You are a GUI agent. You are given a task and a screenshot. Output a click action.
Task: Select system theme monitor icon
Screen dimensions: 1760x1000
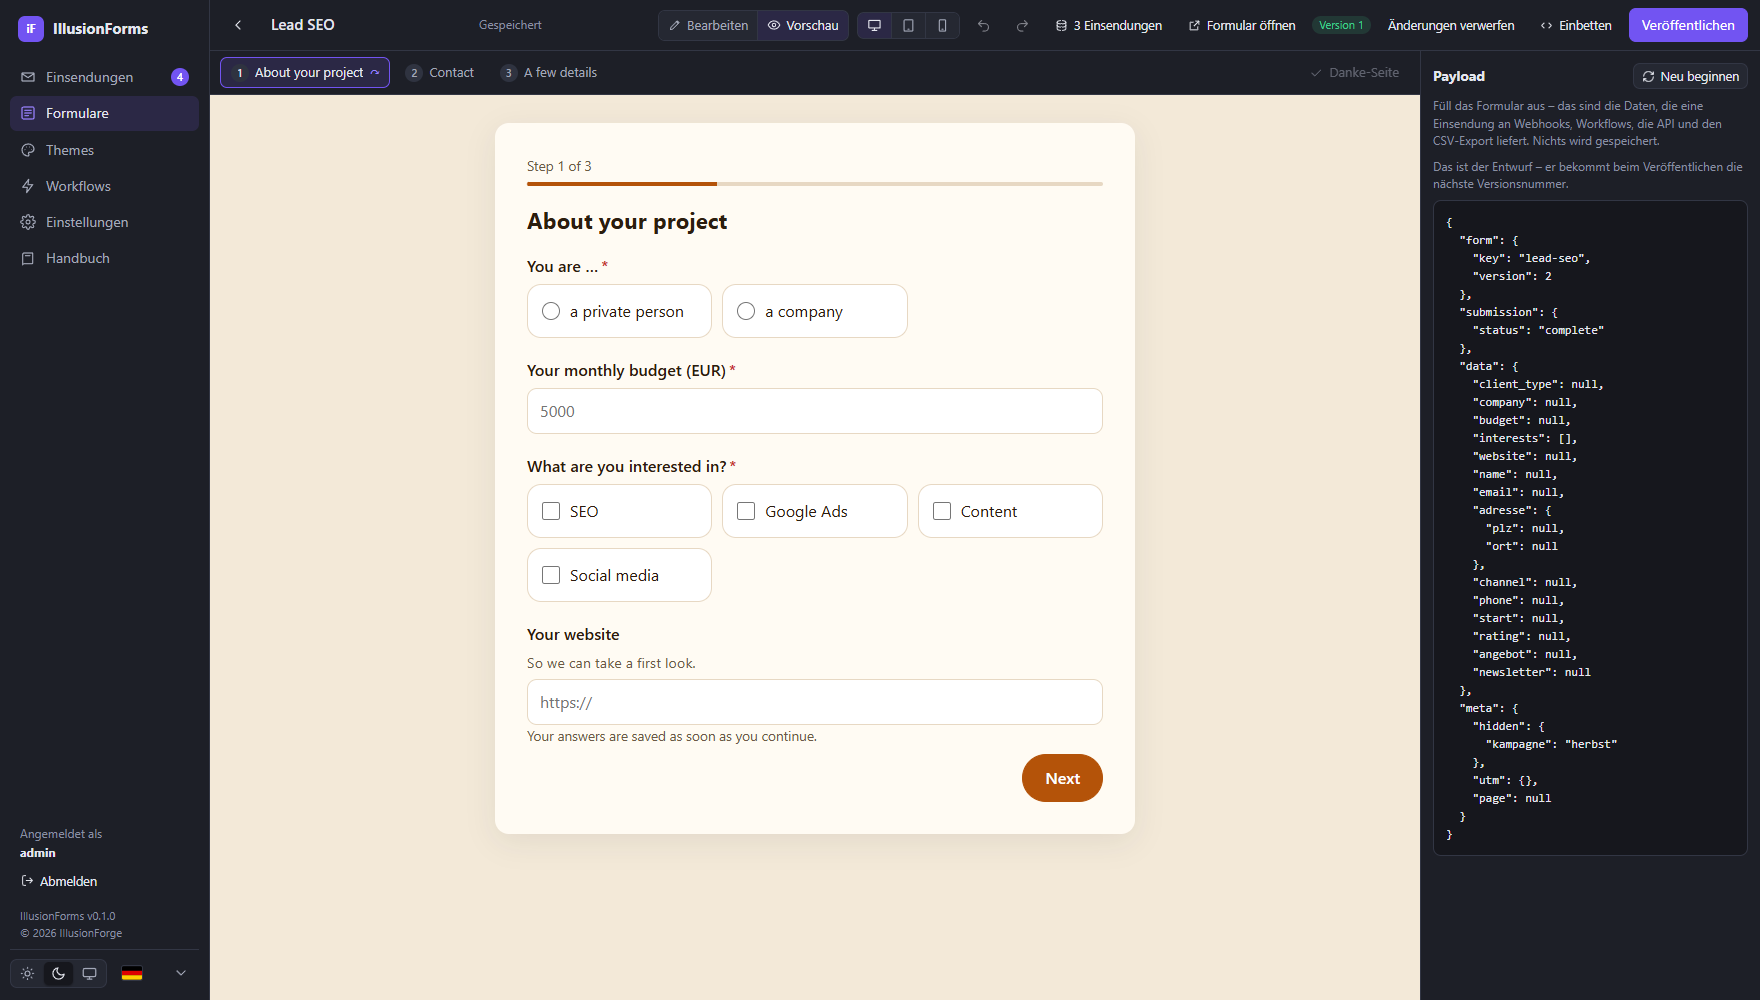click(x=89, y=973)
